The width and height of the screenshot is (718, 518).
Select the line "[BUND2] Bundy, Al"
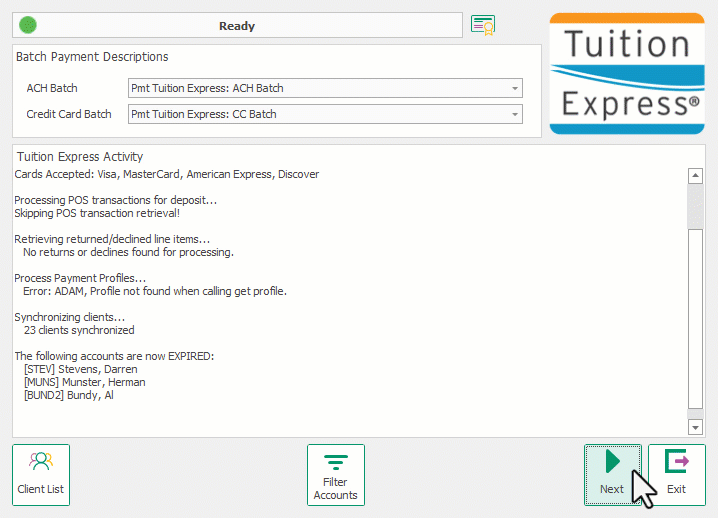(x=69, y=395)
